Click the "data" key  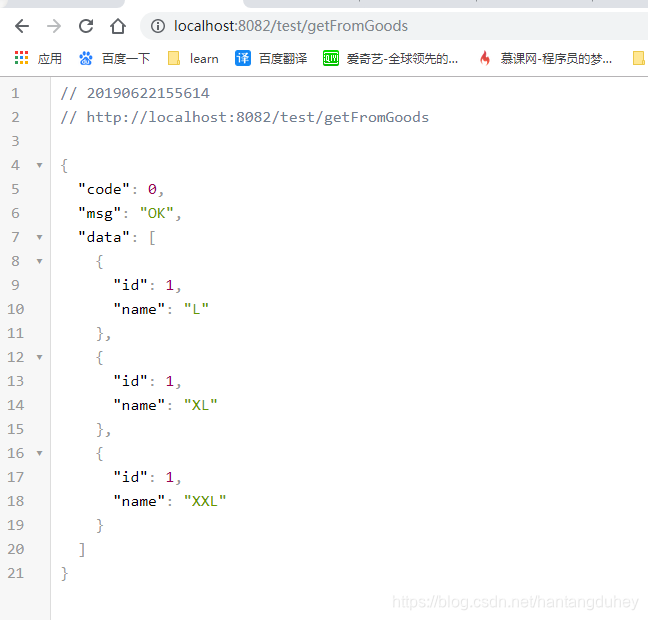104,237
